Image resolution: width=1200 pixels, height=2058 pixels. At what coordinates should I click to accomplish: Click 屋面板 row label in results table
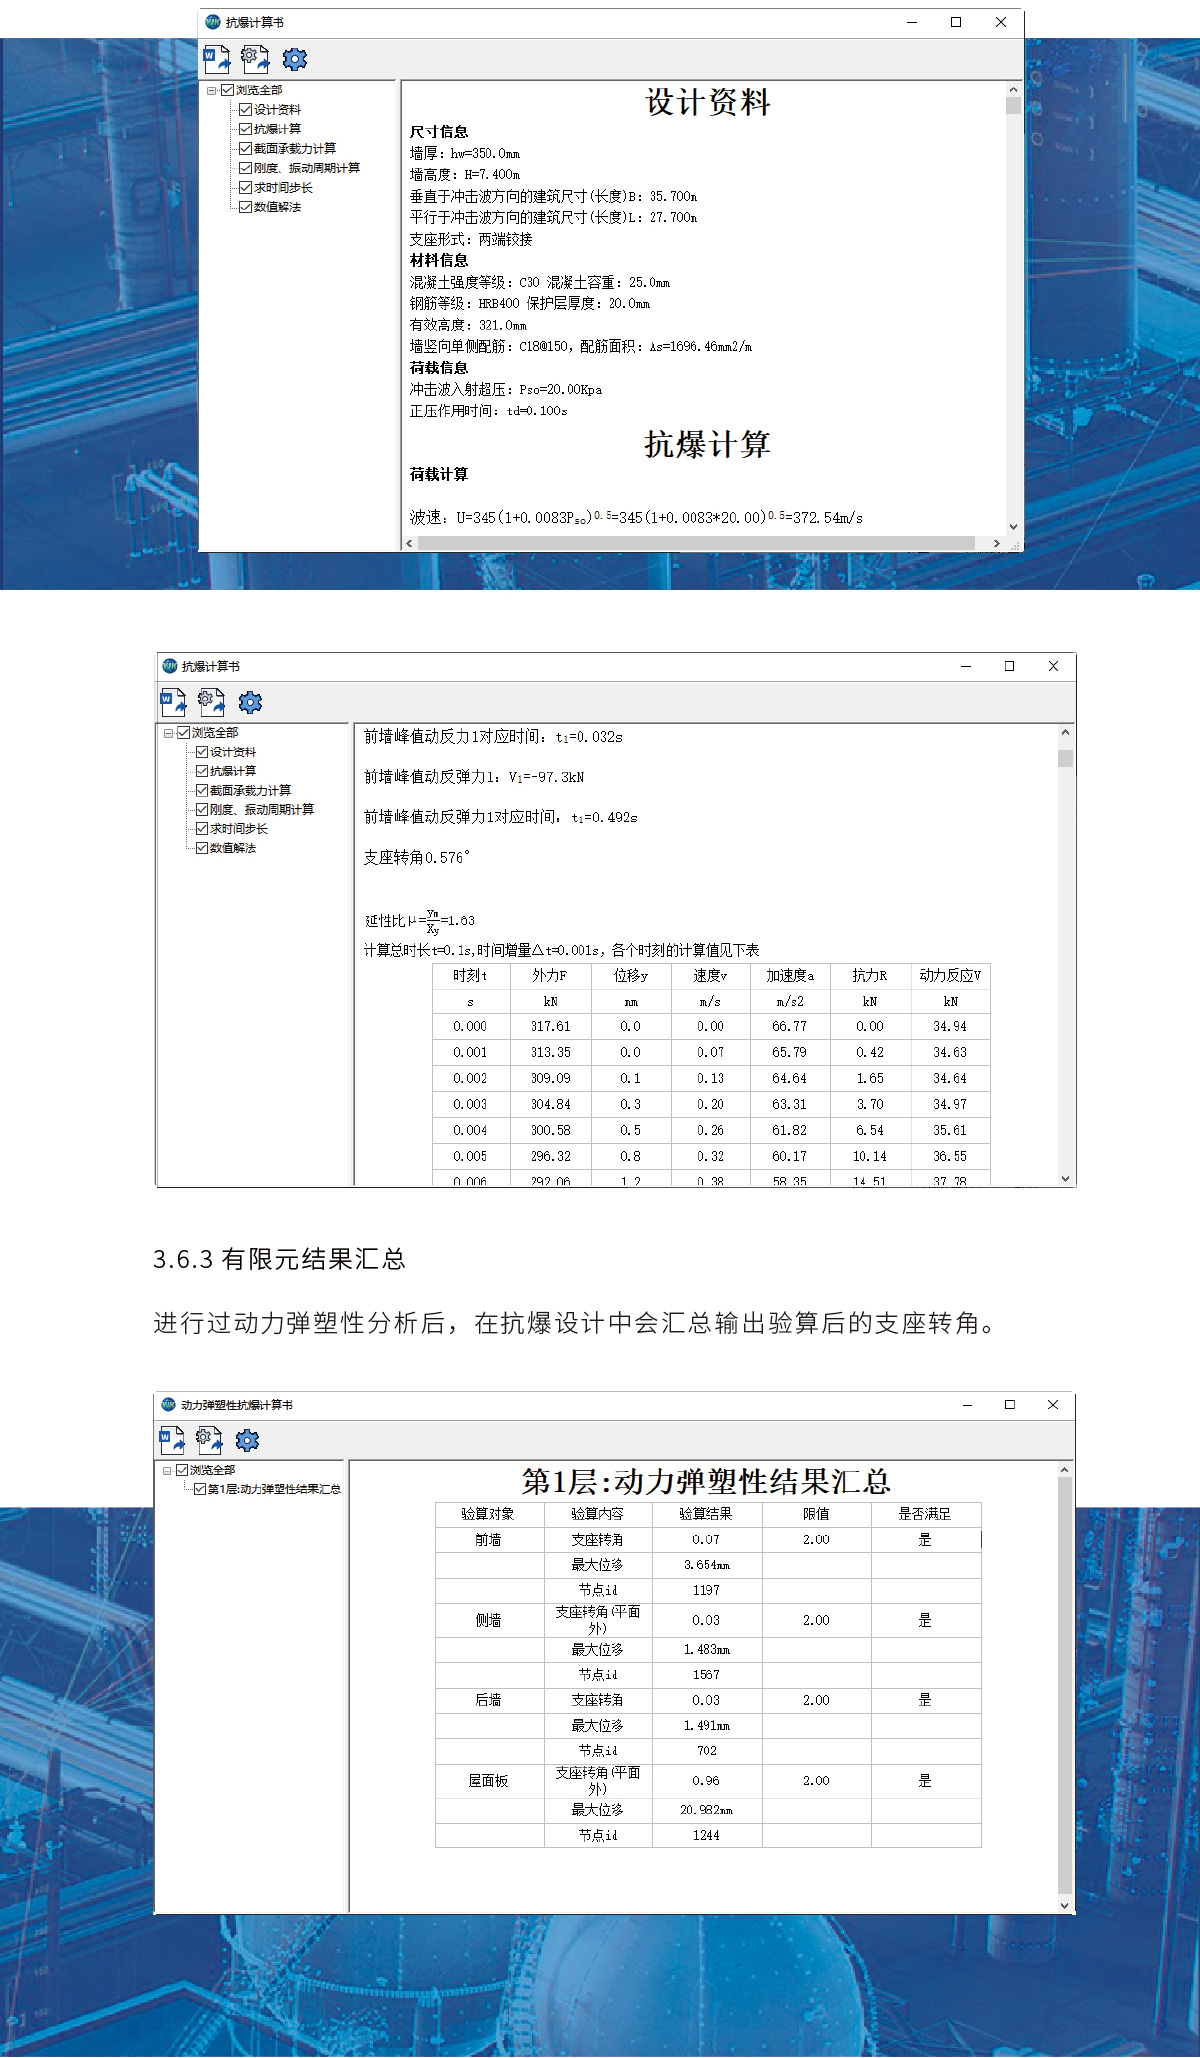[x=488, y=1780]
